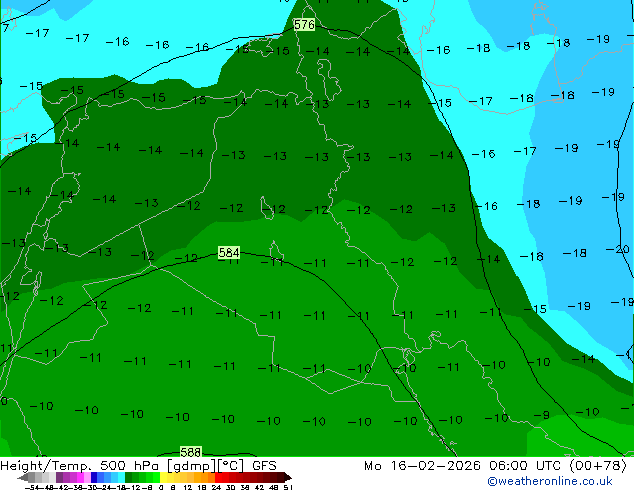This screenshot has height=490, width=634.
Task: Click the cyan swatch in the legend
Action: point(121,477)
